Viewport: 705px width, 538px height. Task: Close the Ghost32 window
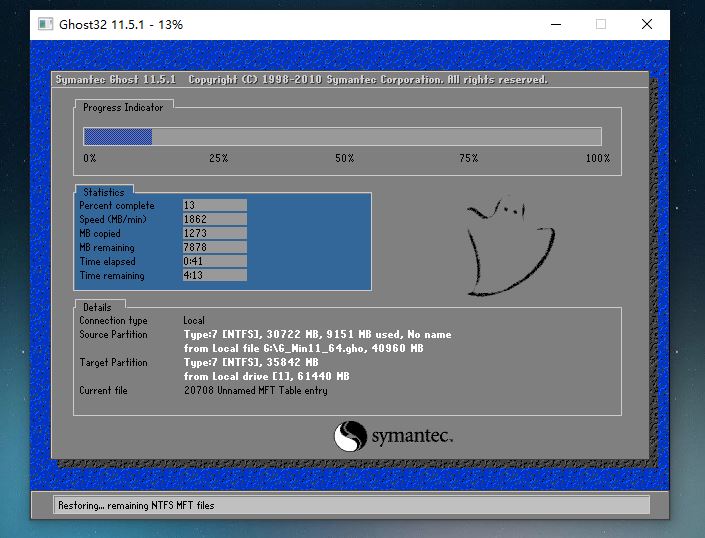pos(647,24)
